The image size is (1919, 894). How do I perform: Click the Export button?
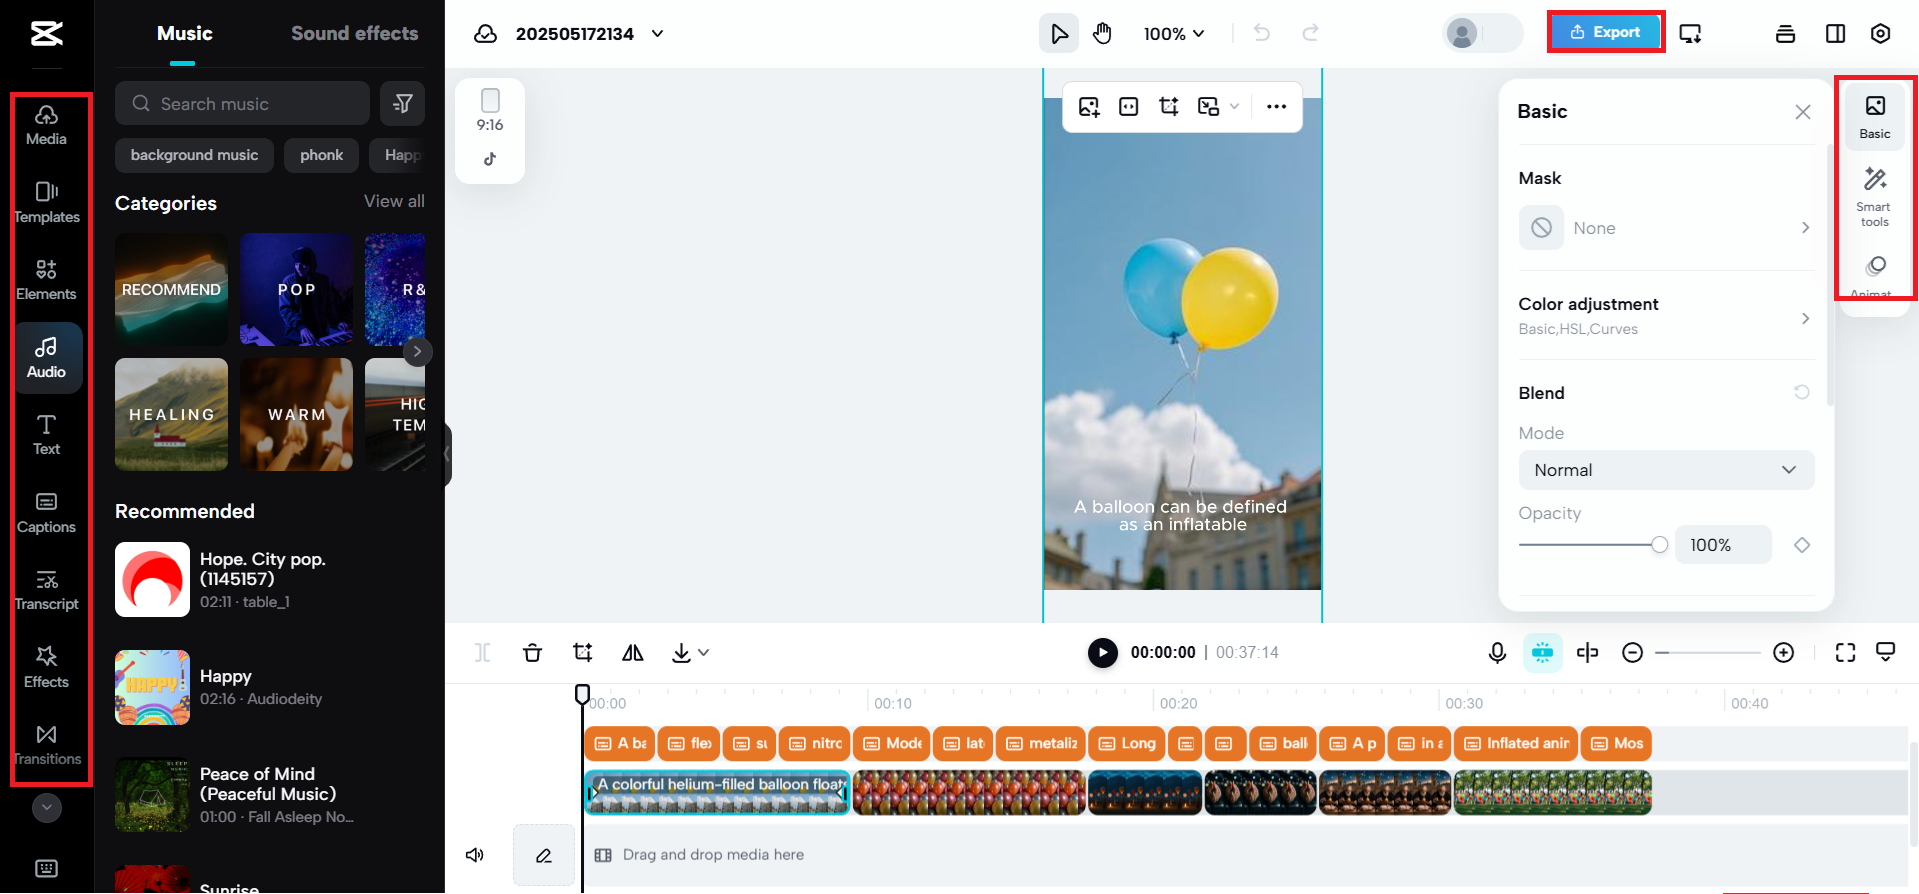[1605, 32]
